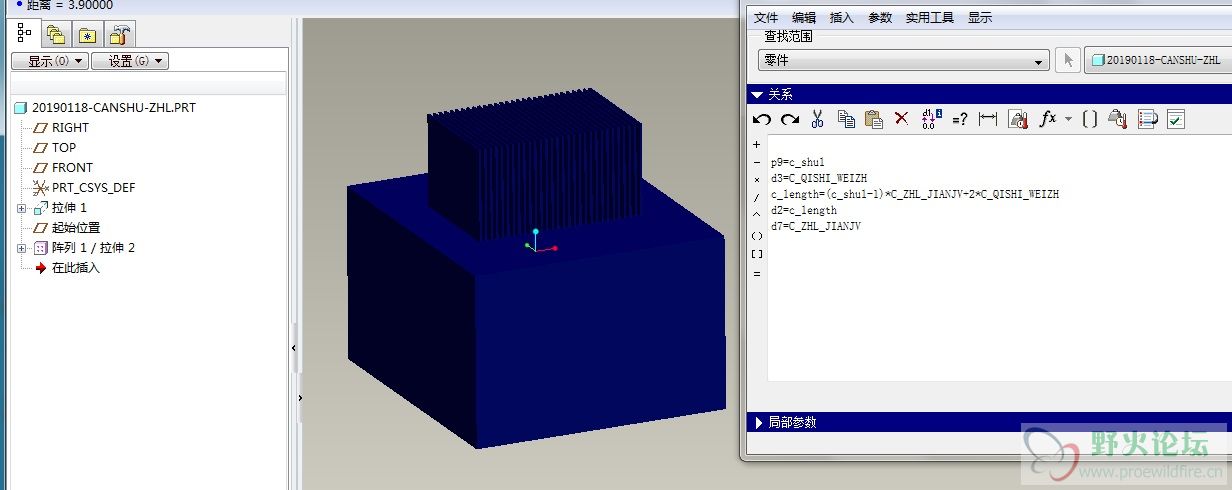Open the hammer connections tab
This screenshot has height=490, width=1232.
pyautogui.click(x=119, y=36)
